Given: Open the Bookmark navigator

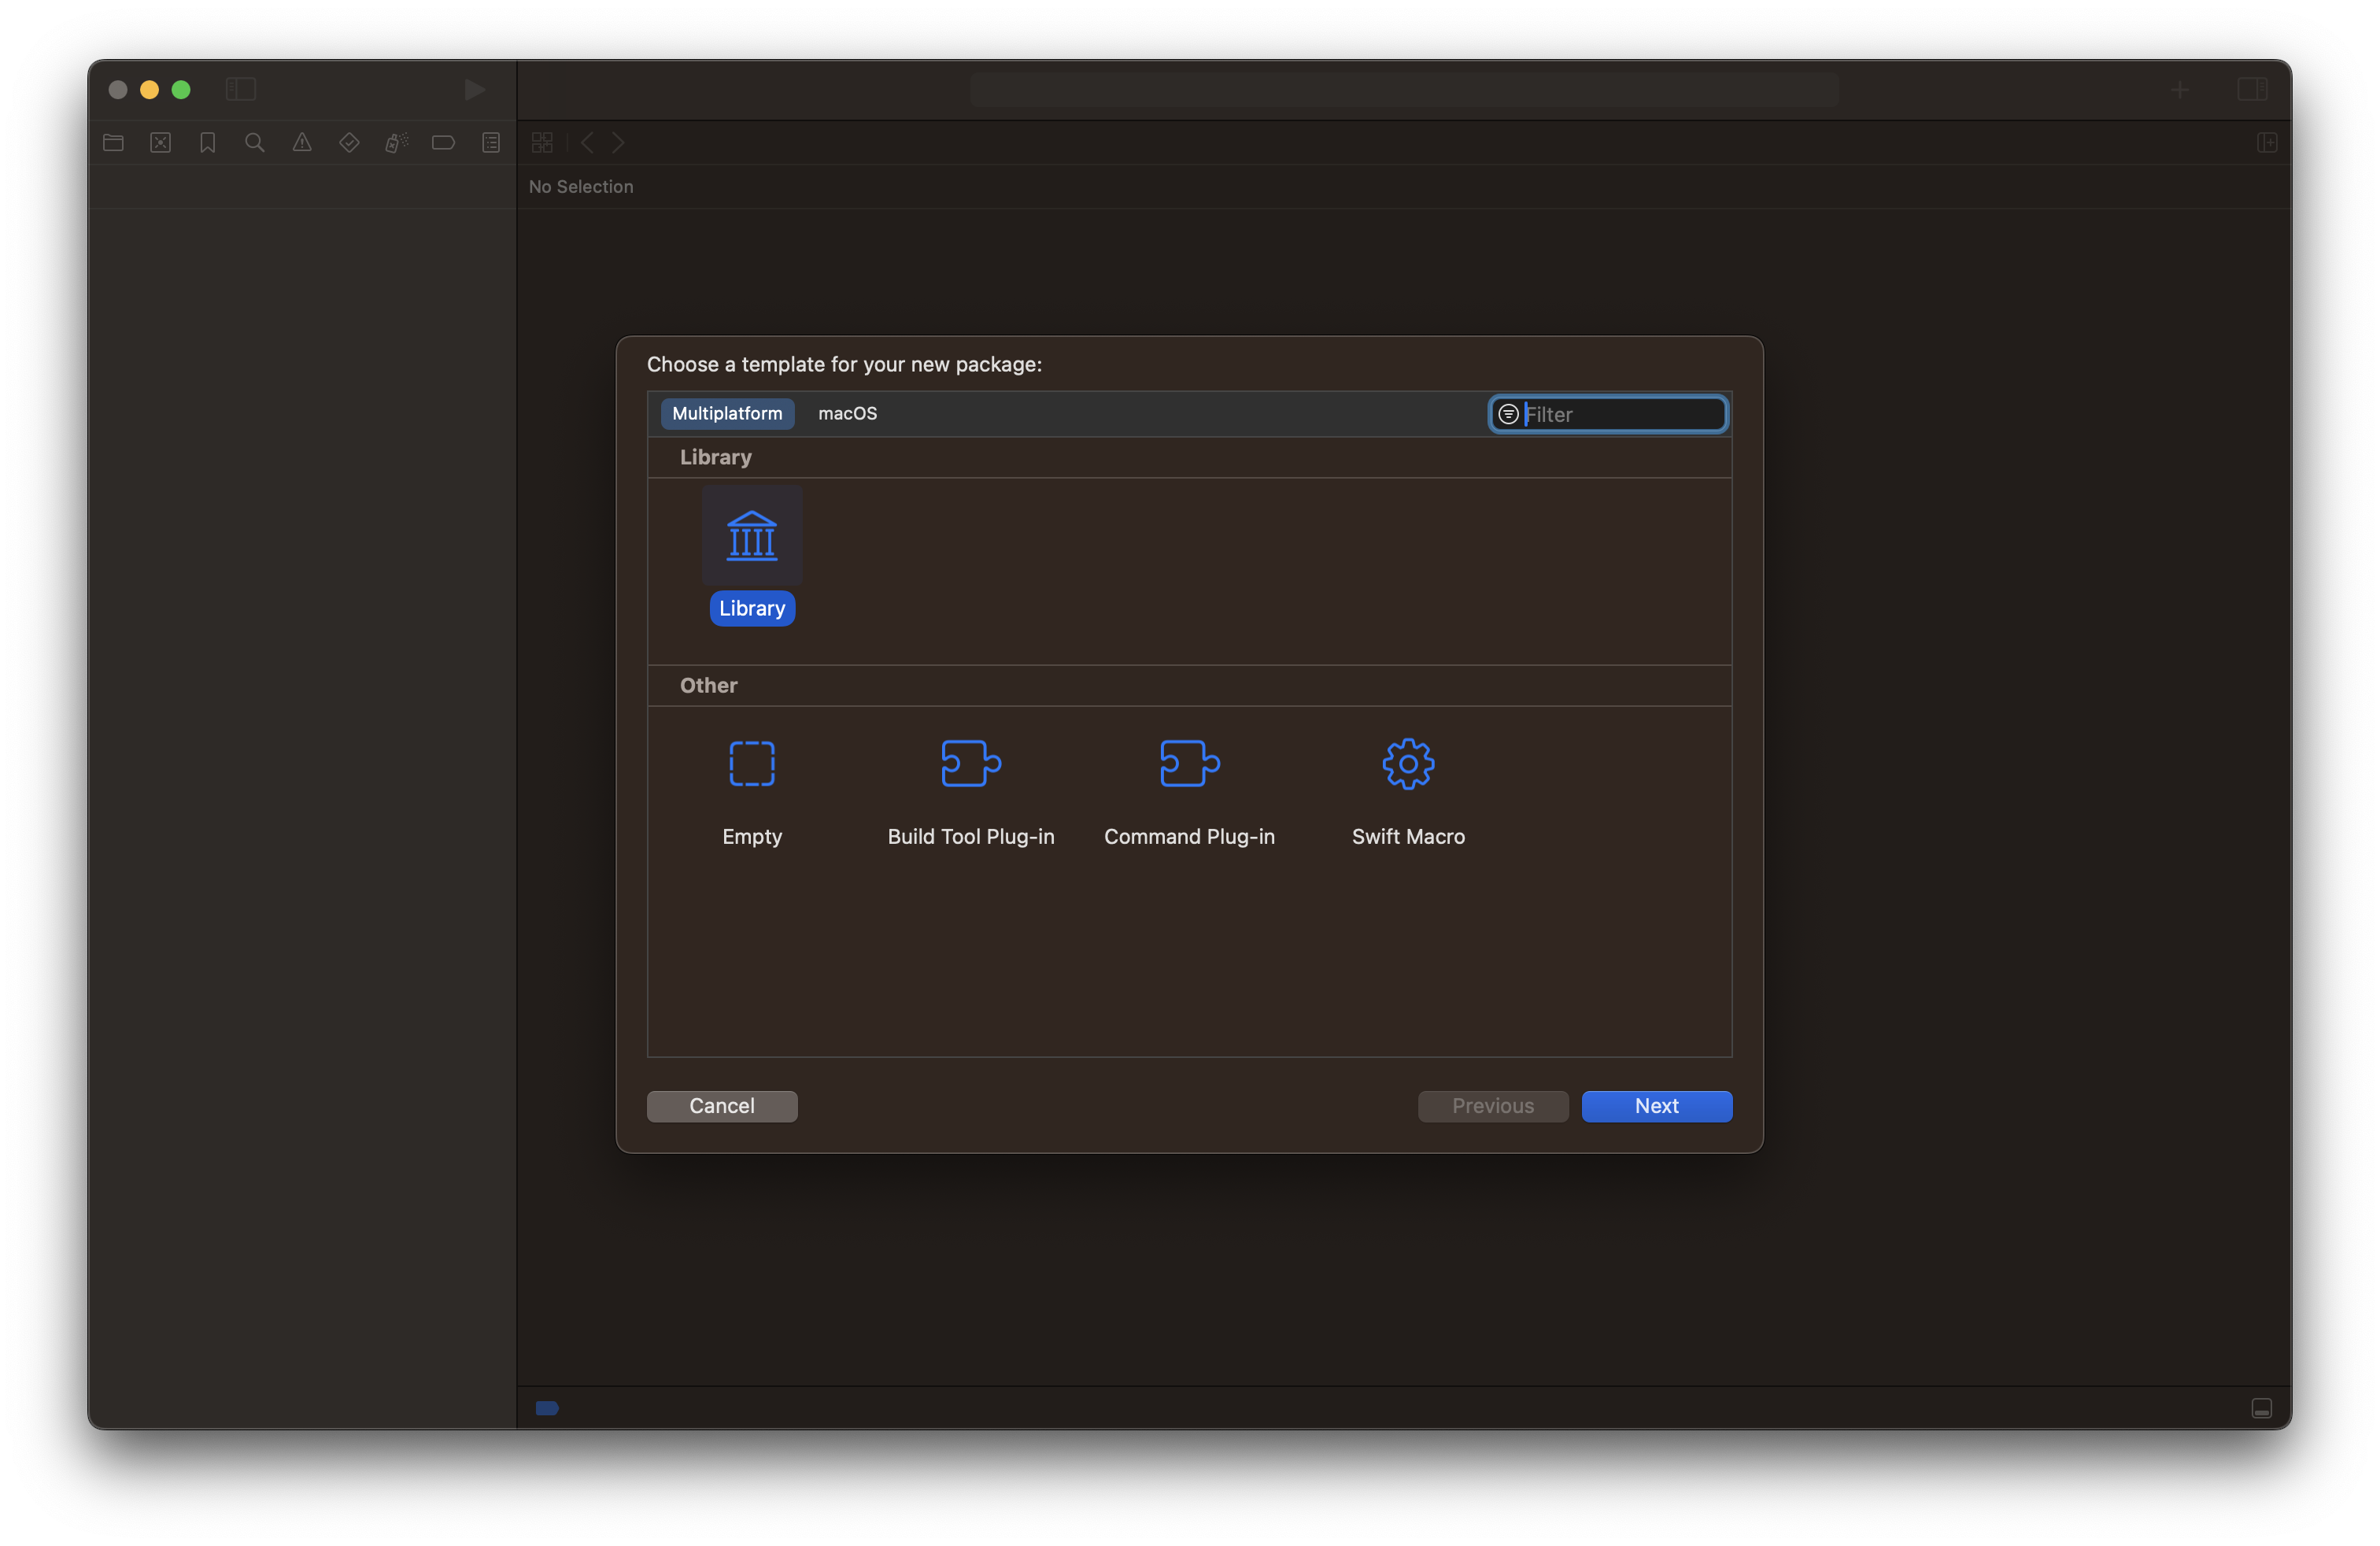Looking at the screenshot, I should point(208,143).
